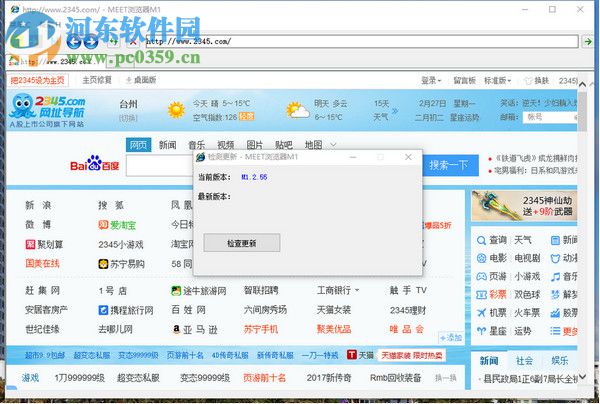
Task: Click the ticket icon beside 彩票
Action: (481, 295)
